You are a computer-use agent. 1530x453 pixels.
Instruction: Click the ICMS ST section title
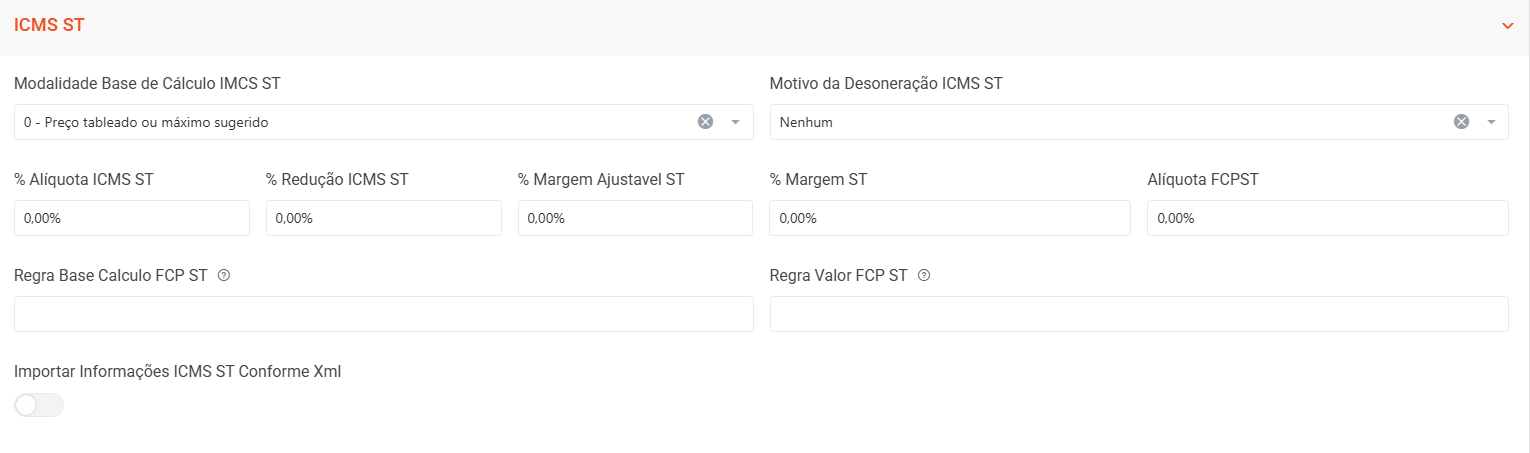(x=49, y=26)
